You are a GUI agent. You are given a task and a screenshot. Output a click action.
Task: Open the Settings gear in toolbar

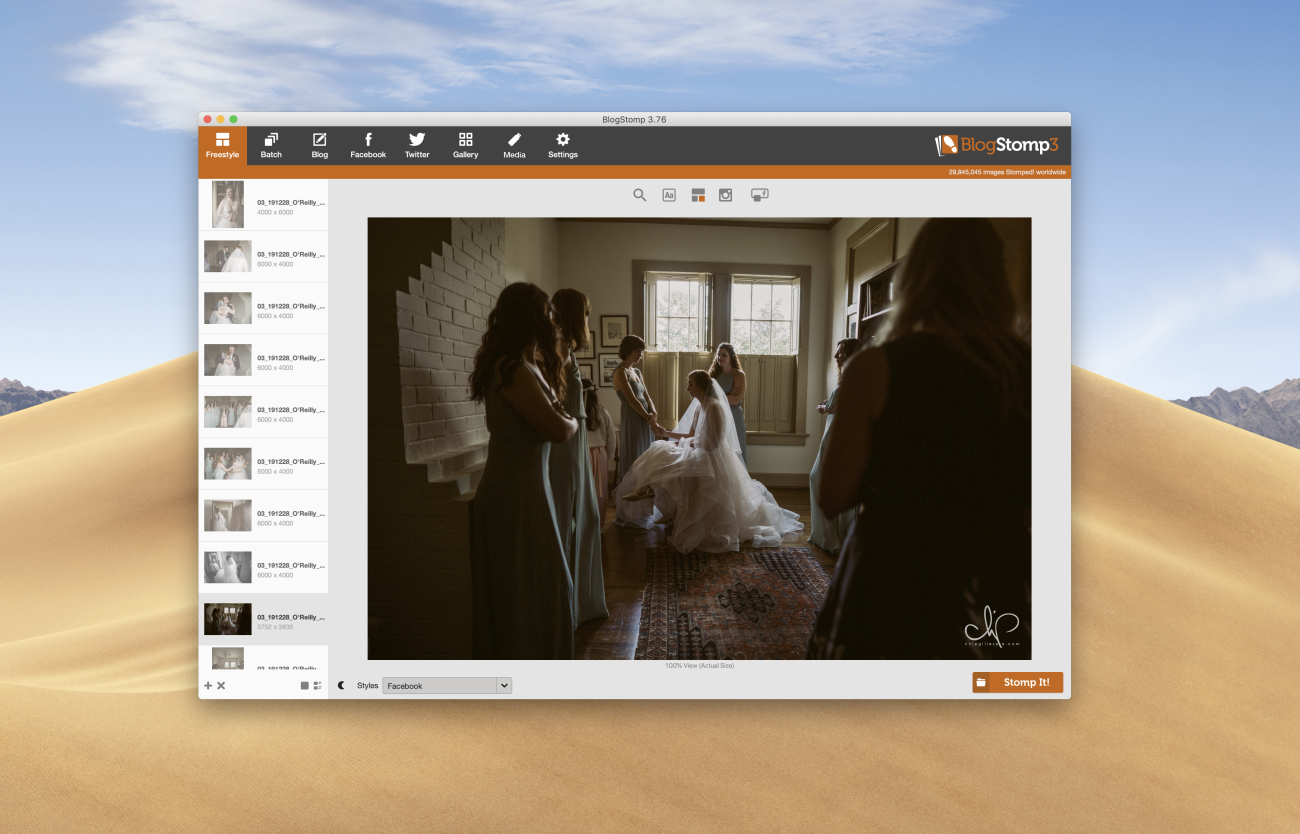click(562, 145)
